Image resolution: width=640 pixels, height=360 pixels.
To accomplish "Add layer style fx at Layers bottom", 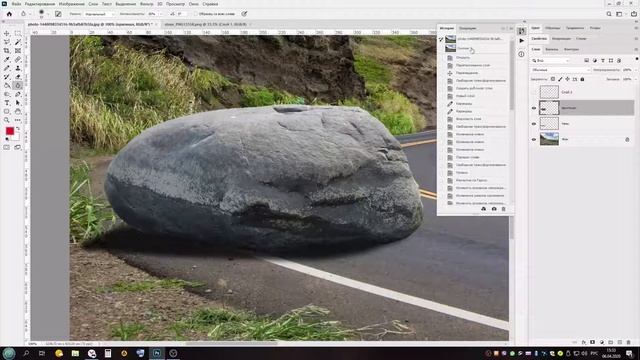I will point(584,342).
